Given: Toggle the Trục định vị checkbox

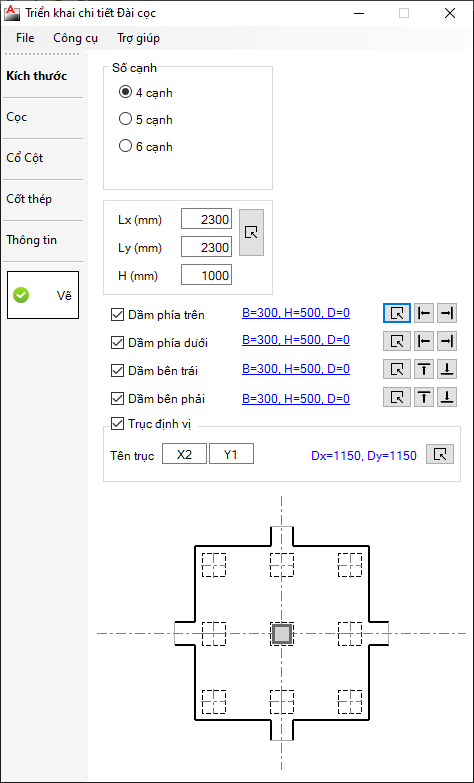Looking at the screenshot, I should click(x=117, y=424).
